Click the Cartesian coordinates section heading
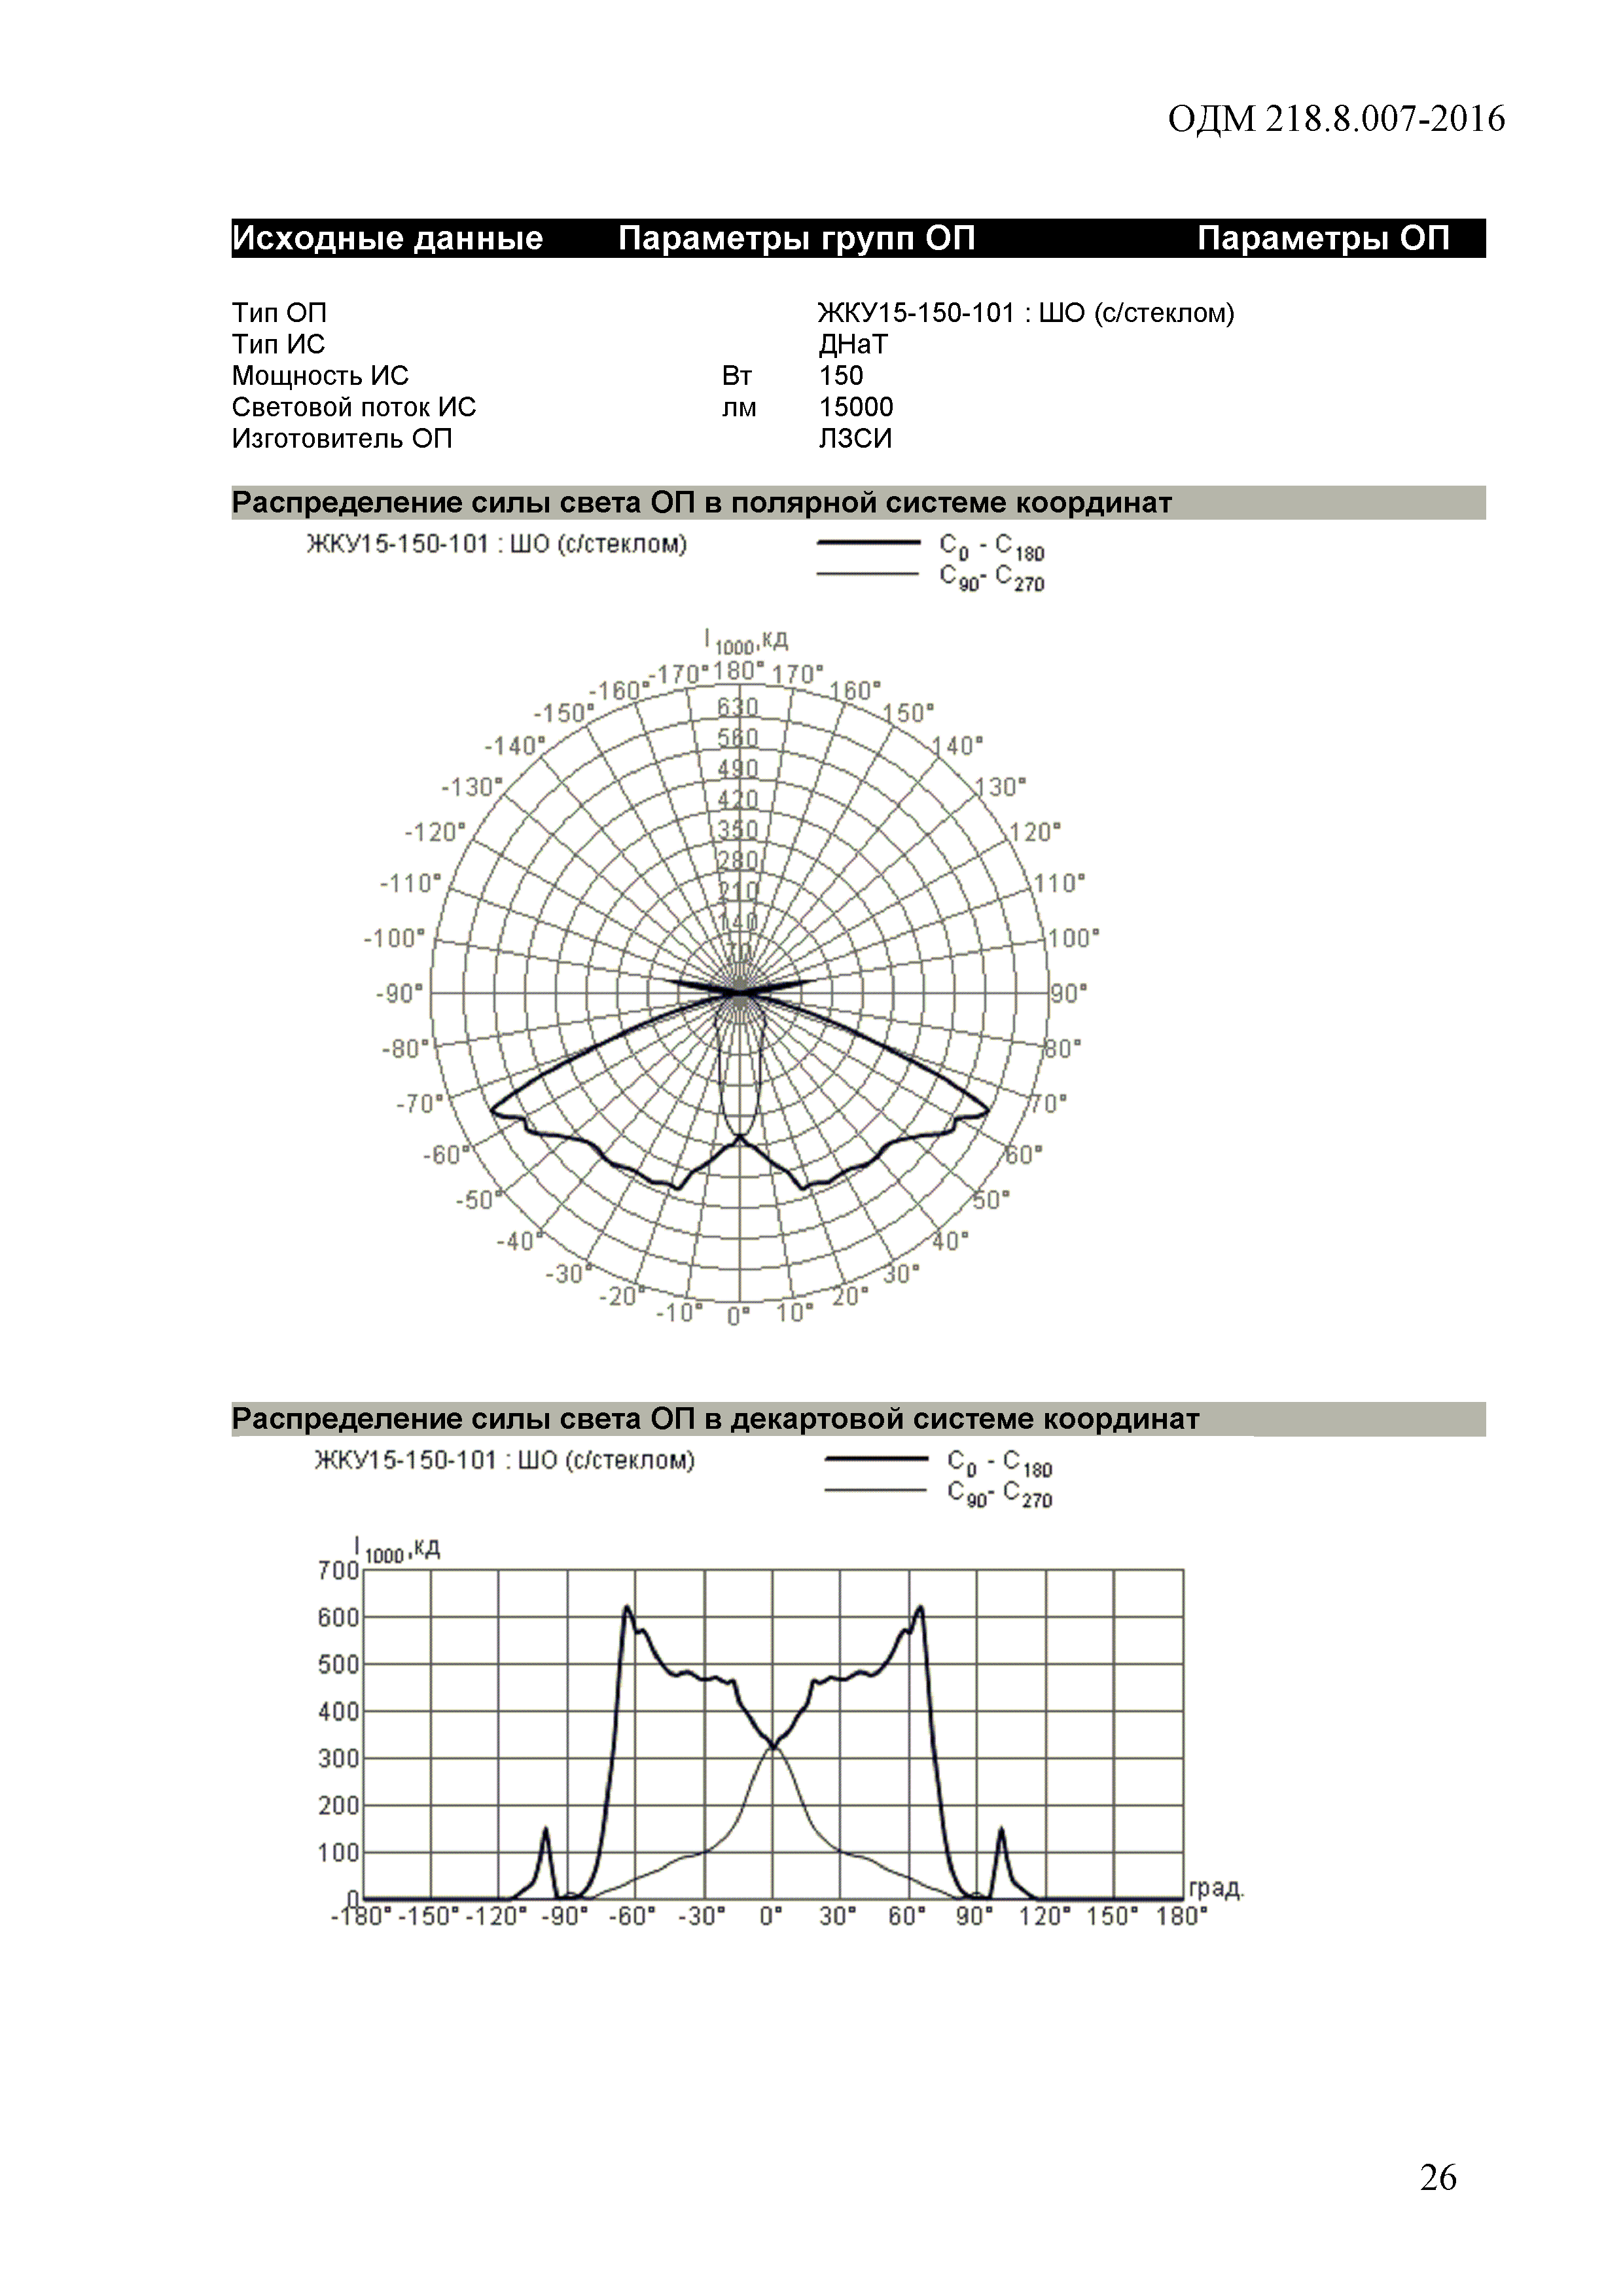Viewport: 1623px width, 2296px height. pyautogui.click(x=715, y=1419)
